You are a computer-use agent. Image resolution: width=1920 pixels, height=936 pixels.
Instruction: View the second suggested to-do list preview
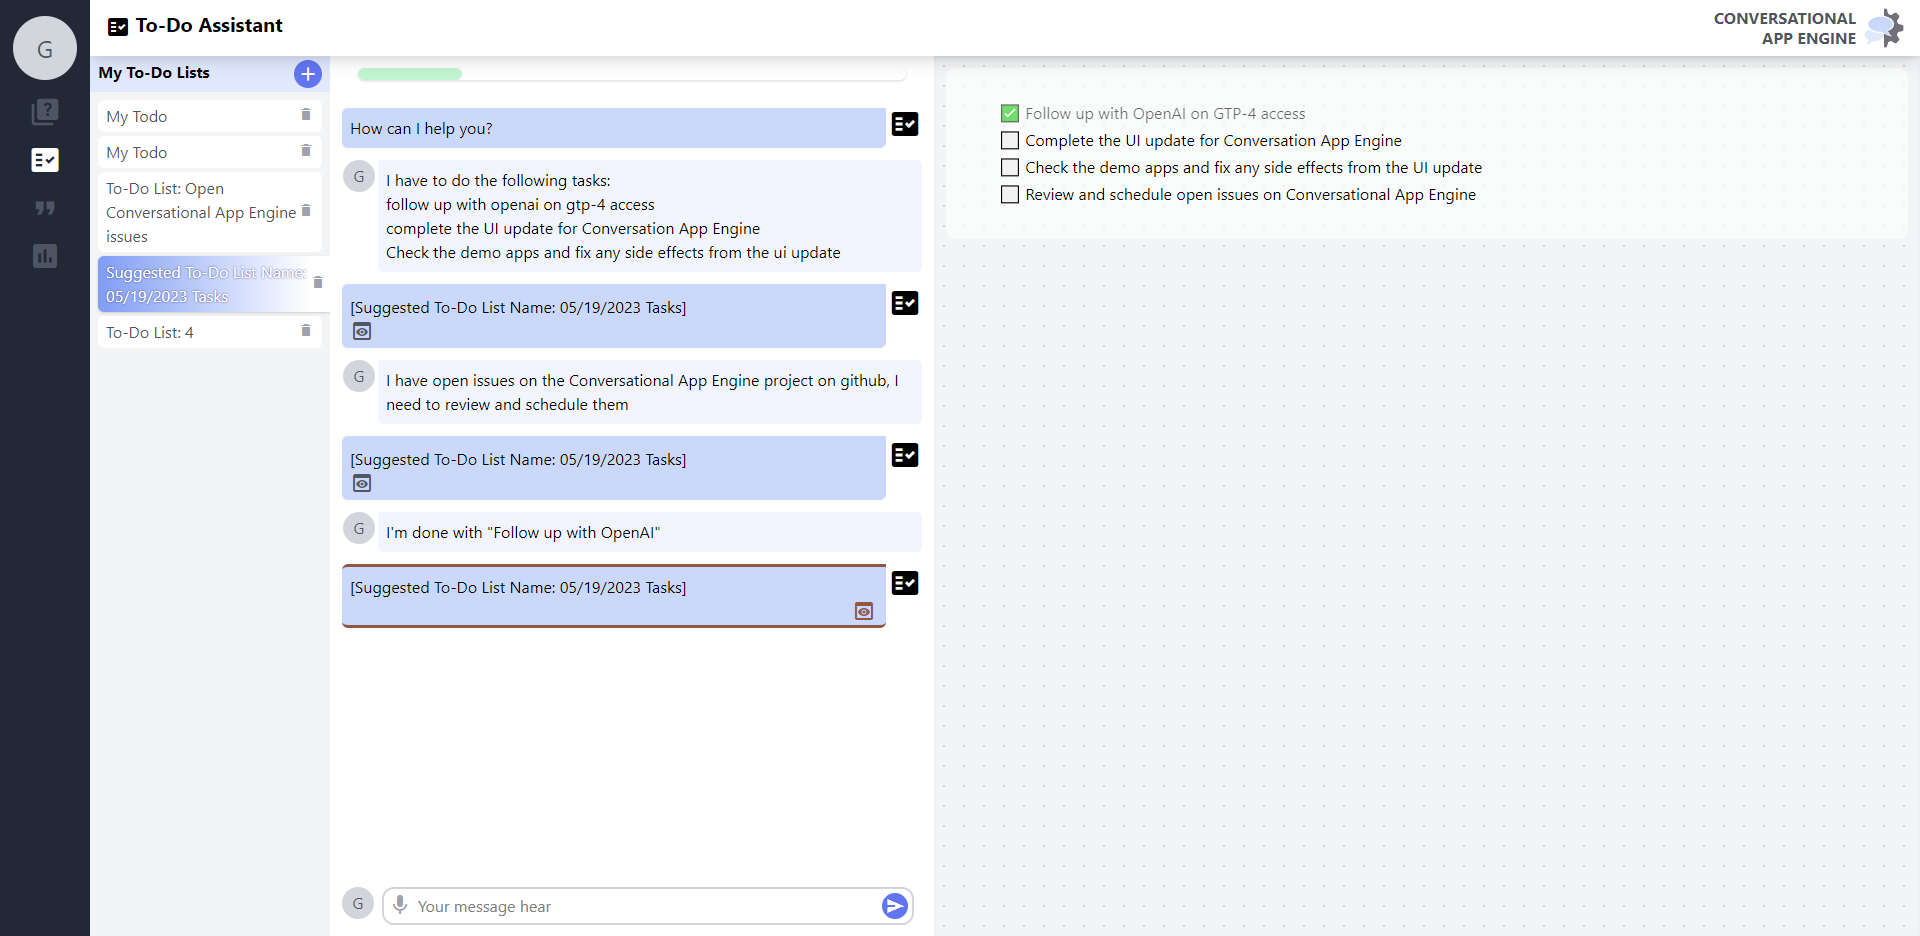[x=362, y=484]
